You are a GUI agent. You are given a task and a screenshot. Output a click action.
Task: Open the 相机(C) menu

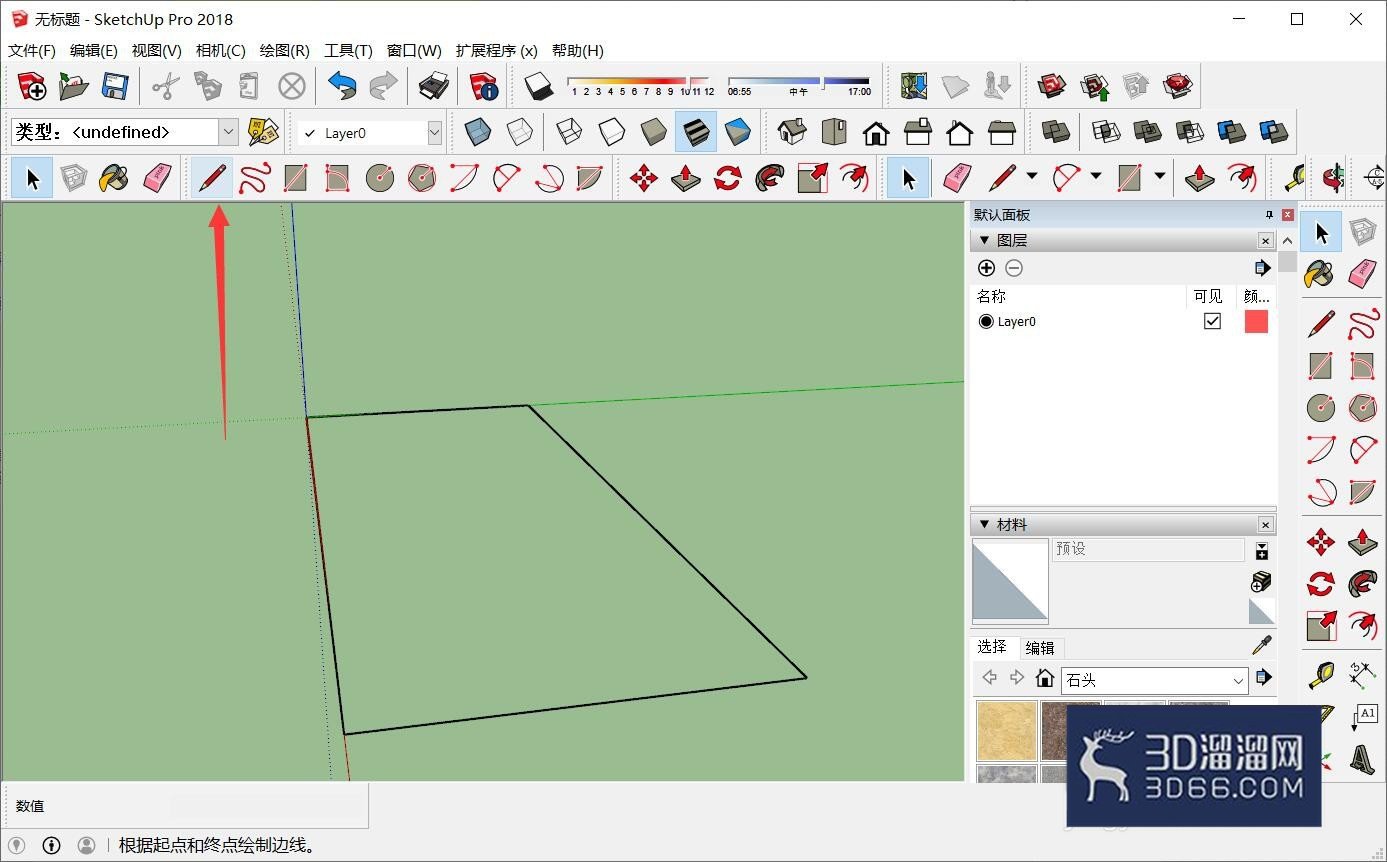click(220, 50)
